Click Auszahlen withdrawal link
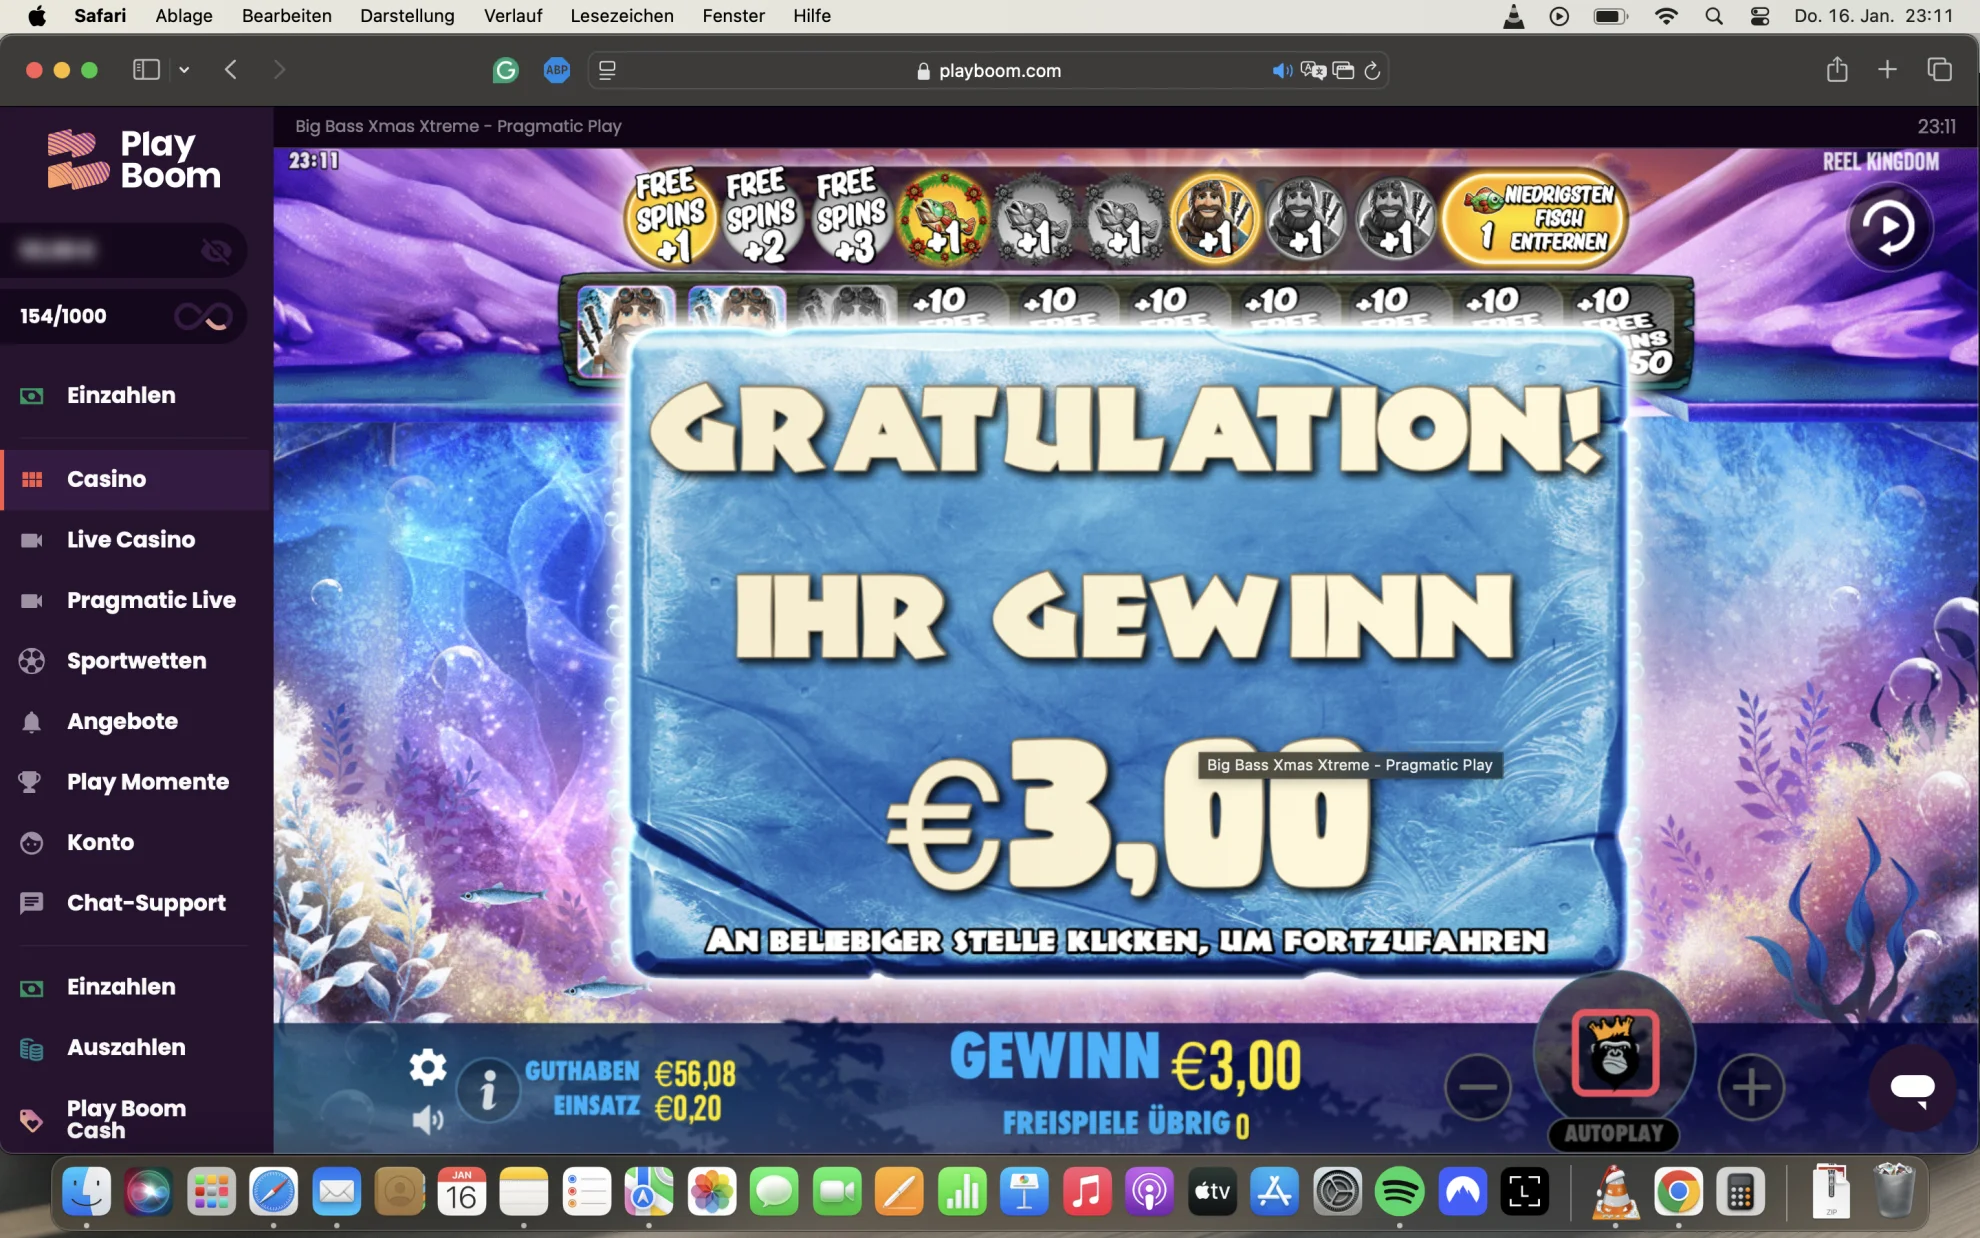The image size is (1980, 1238). pos(126,1048)
